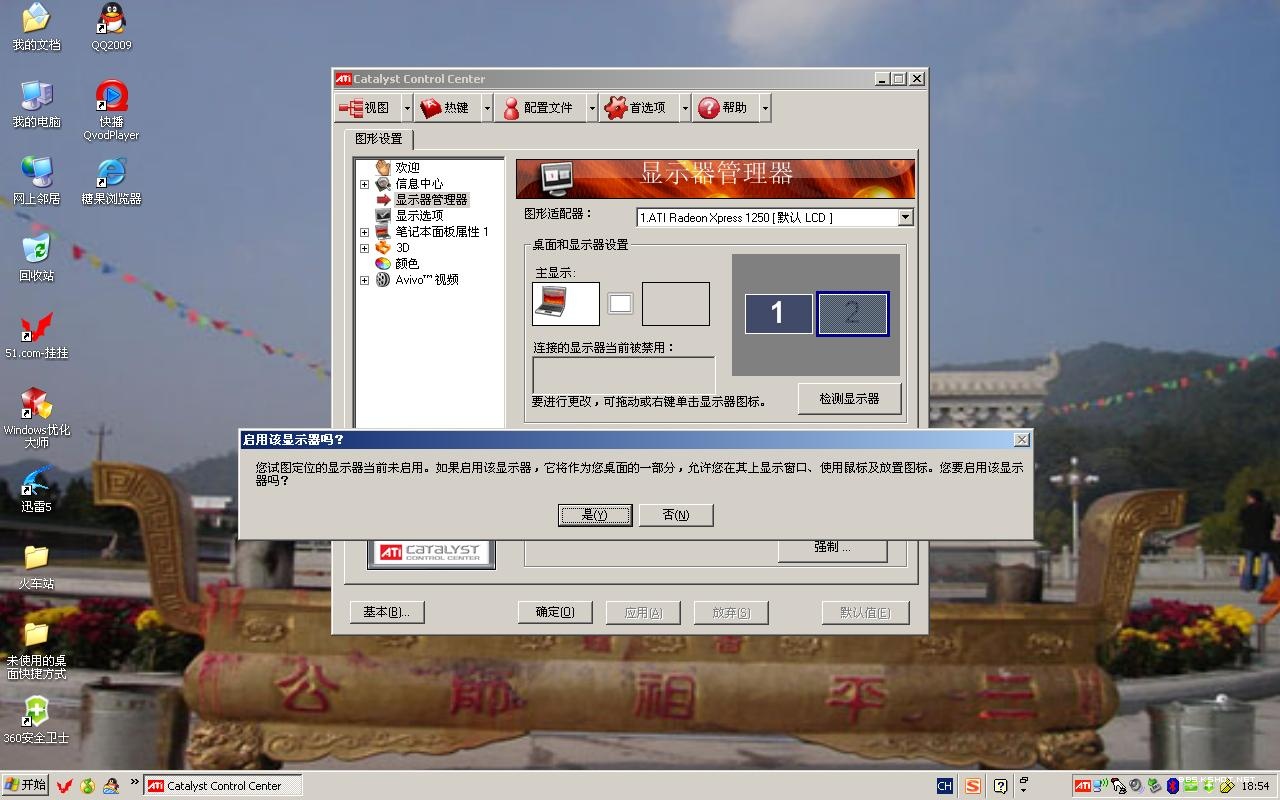This screenshot has height=800, width=1280.
Task: Click the 帮助 (Help) toolbar icon
Action: point(723,108)
